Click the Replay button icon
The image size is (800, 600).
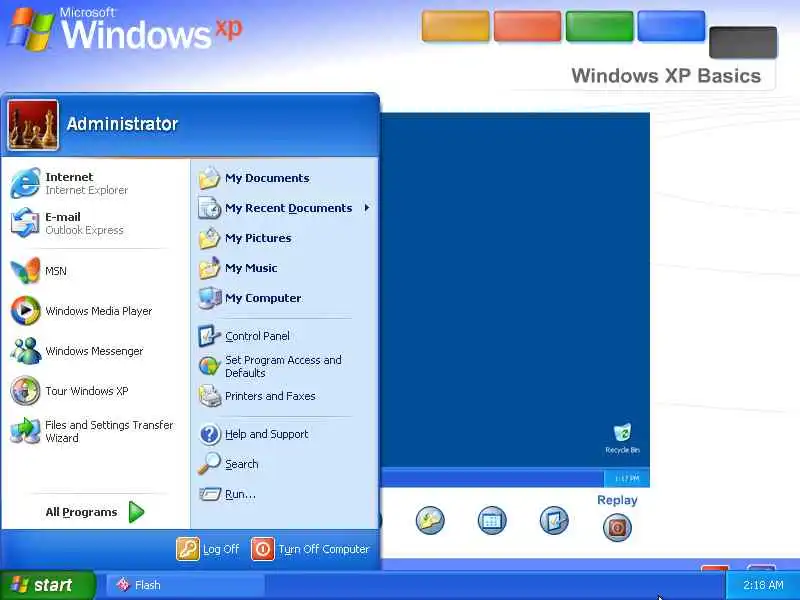tap(617, 528)
